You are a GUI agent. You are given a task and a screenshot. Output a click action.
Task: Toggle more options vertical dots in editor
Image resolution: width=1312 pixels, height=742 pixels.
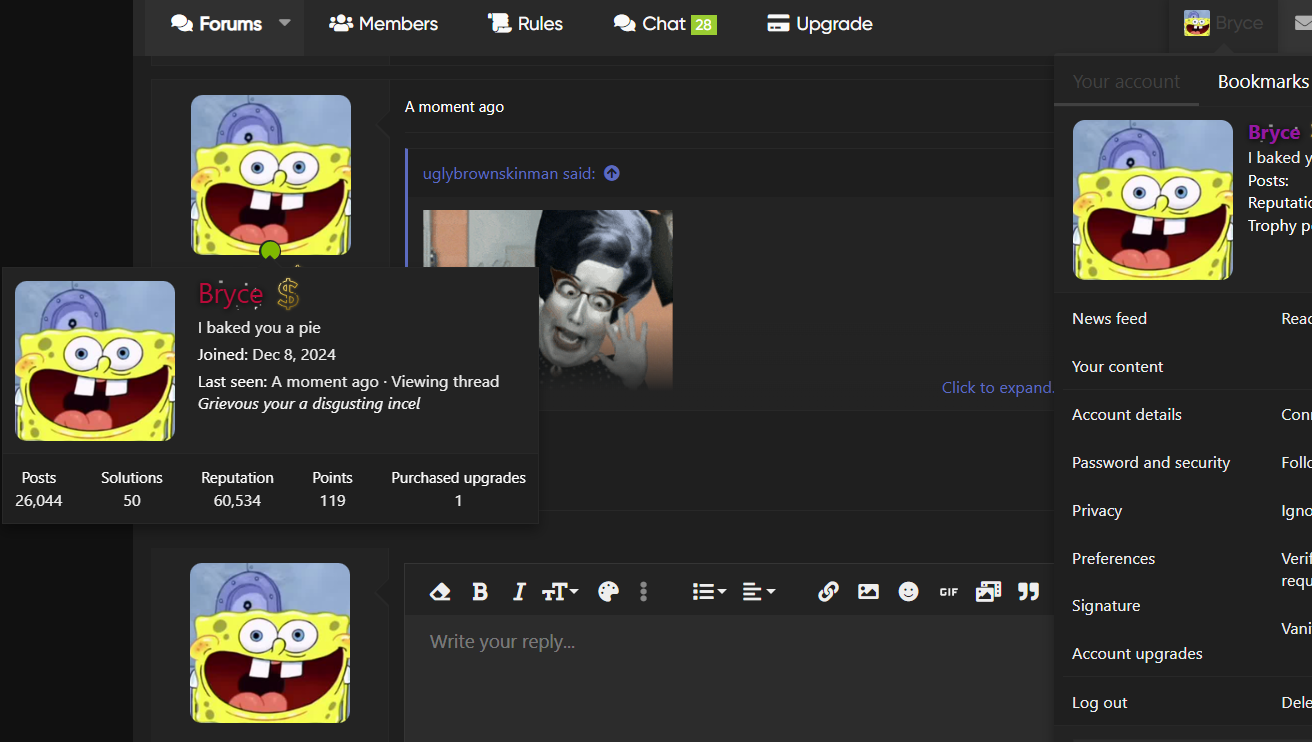click(x=643, y=592)
